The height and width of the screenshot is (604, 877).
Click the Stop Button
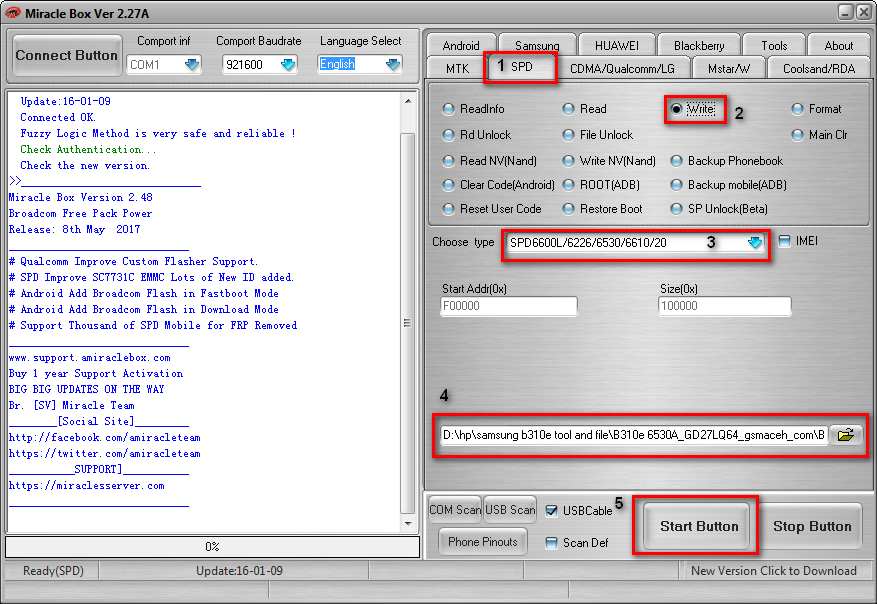coord(812,526)
